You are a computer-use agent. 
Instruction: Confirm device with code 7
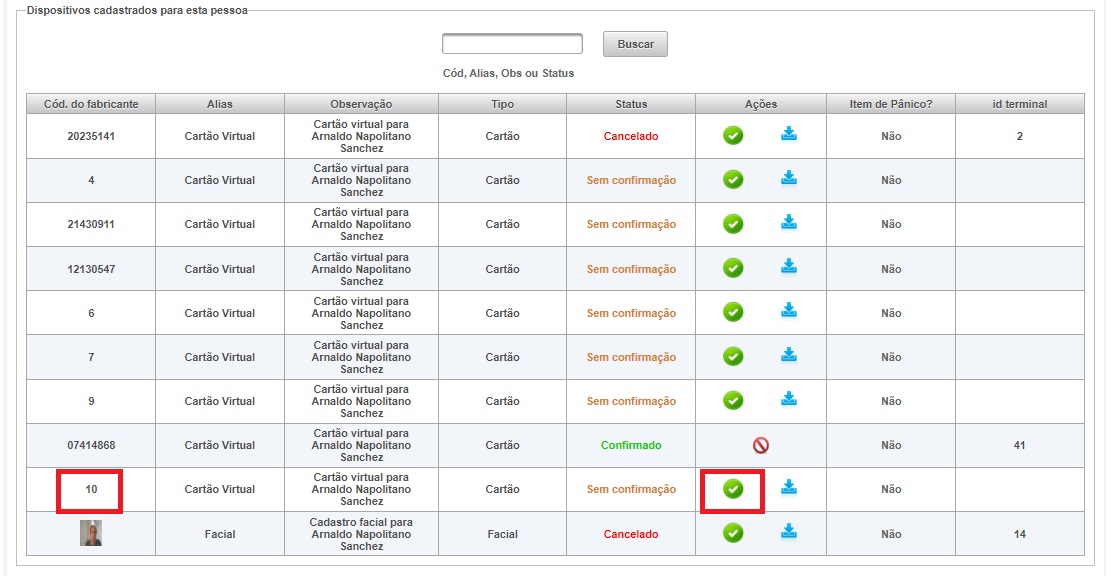click(733, 356)
